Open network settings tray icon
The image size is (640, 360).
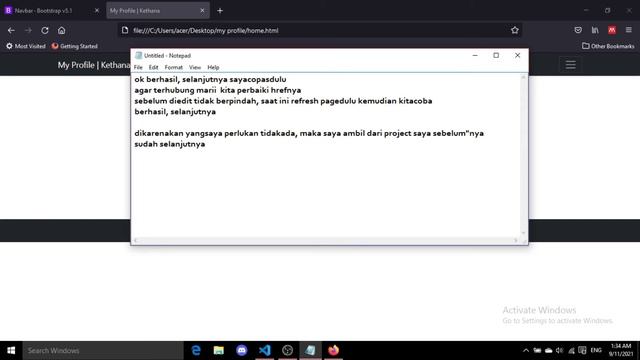[571, 351]
